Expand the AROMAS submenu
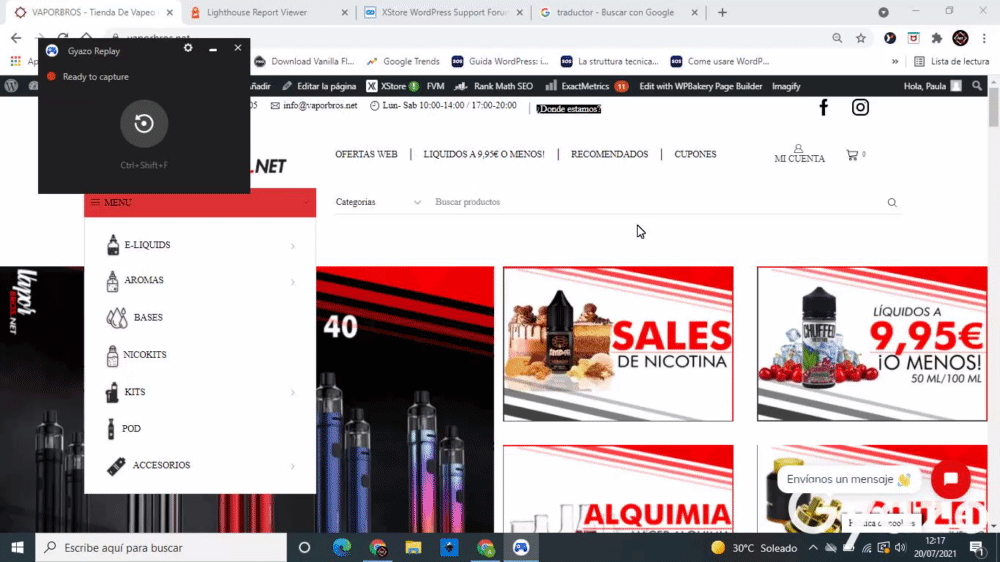Screen dimensions: 1000x562 click(x=293, y=281)
